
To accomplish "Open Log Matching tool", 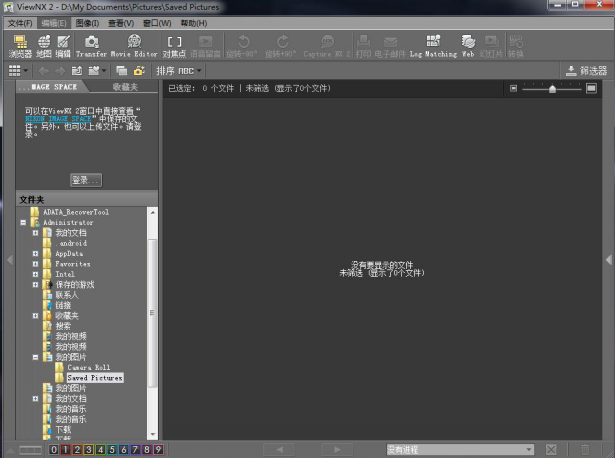I will tap(432, 46).
